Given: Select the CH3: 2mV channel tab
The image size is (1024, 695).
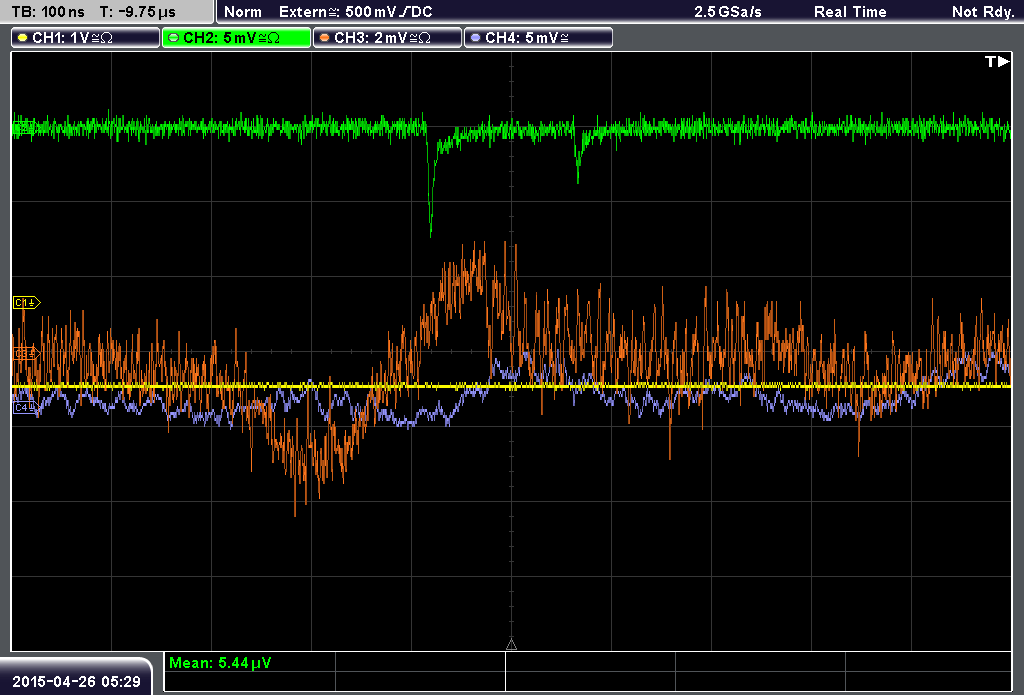Looking at the screenshot, I should click(x=387, y=38).
